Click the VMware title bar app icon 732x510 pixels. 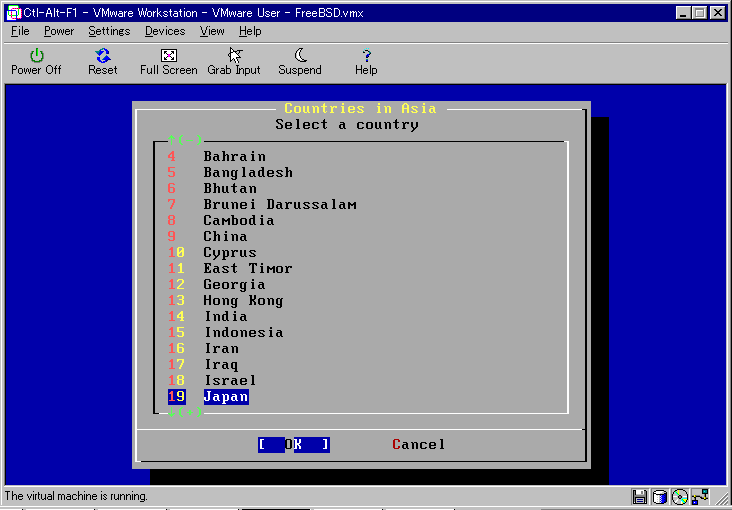coord(13,13)
